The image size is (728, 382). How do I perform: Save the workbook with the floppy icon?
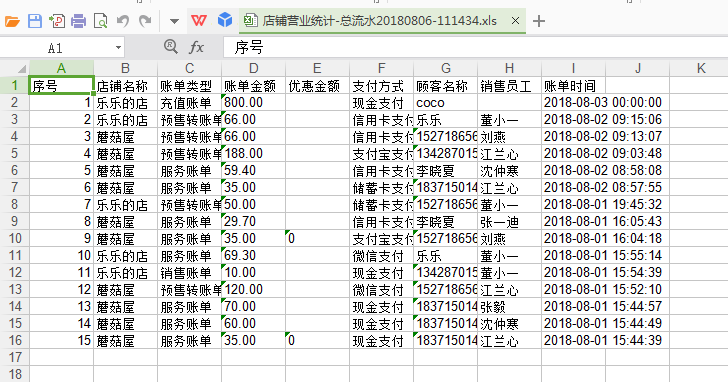(35, 21)
